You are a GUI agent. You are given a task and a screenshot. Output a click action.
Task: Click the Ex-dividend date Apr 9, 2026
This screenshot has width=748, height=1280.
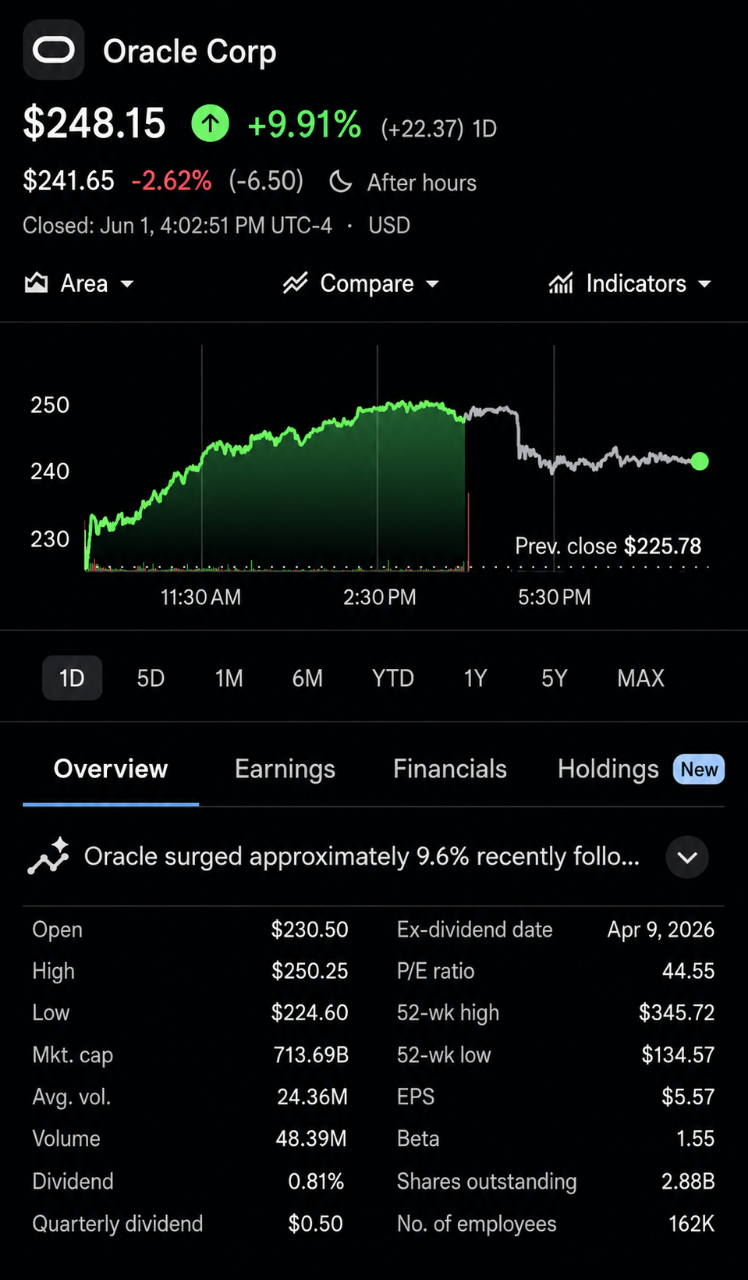pos(661,930)
